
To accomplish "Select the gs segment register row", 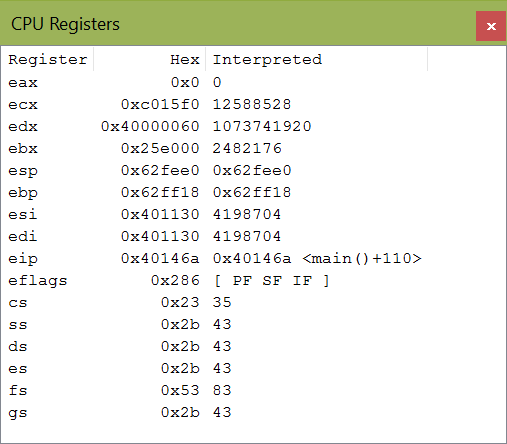I will coord(253,412).
